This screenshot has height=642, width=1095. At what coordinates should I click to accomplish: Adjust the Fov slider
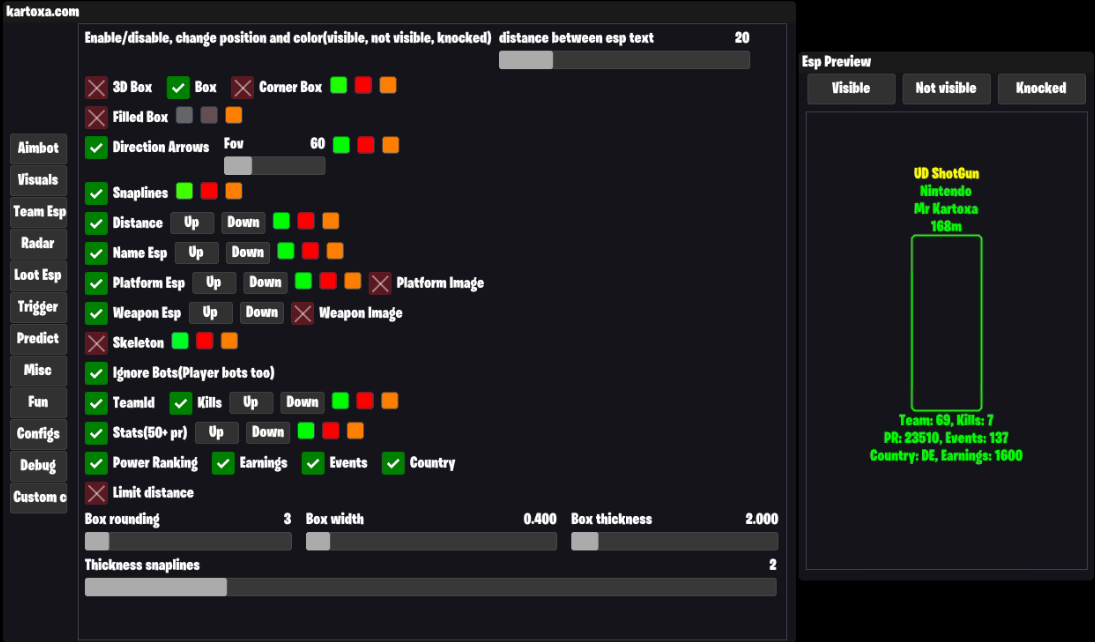point(274,166)
